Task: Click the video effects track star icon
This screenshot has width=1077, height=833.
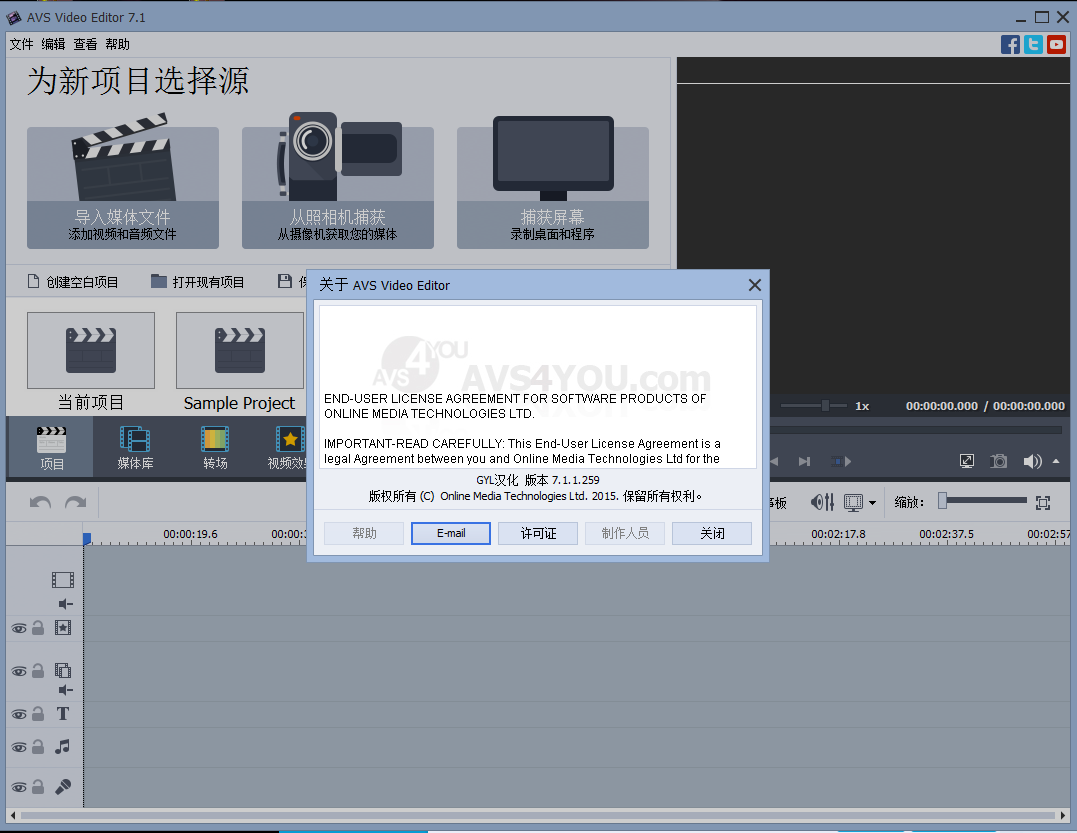Action: coord(63,628)
